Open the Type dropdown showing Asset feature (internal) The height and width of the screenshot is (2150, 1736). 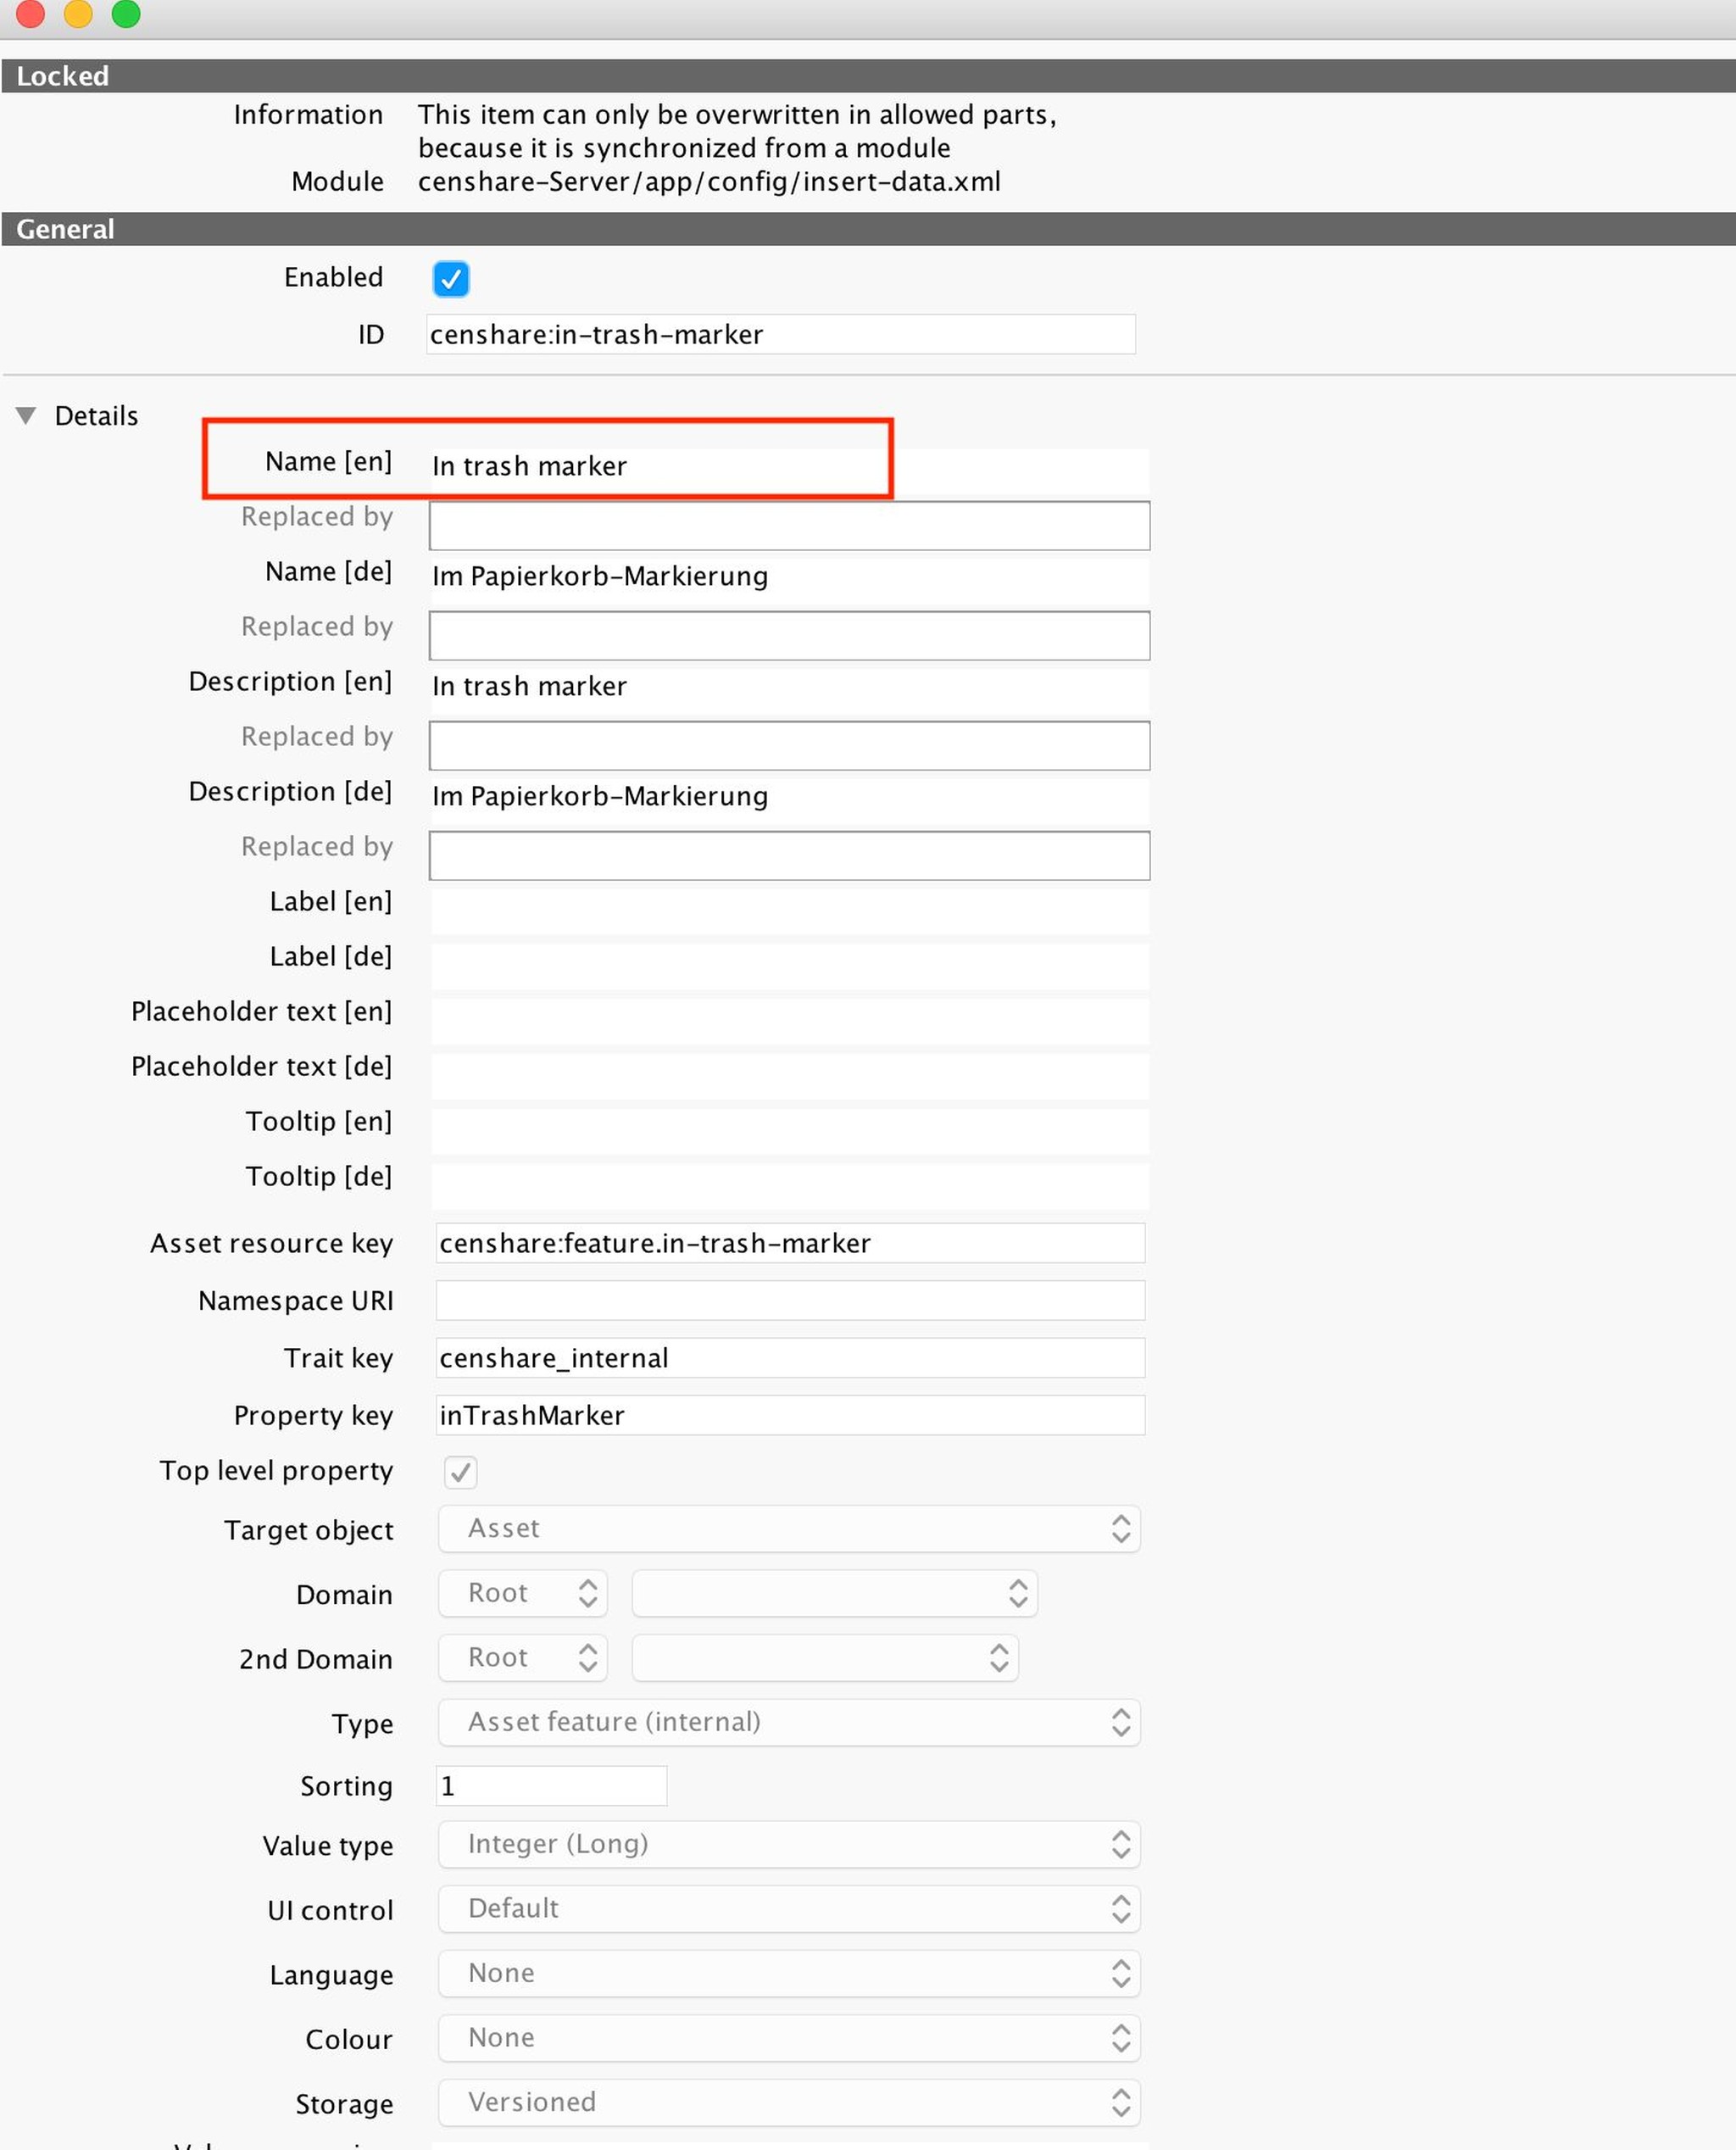click(788, 1722)
